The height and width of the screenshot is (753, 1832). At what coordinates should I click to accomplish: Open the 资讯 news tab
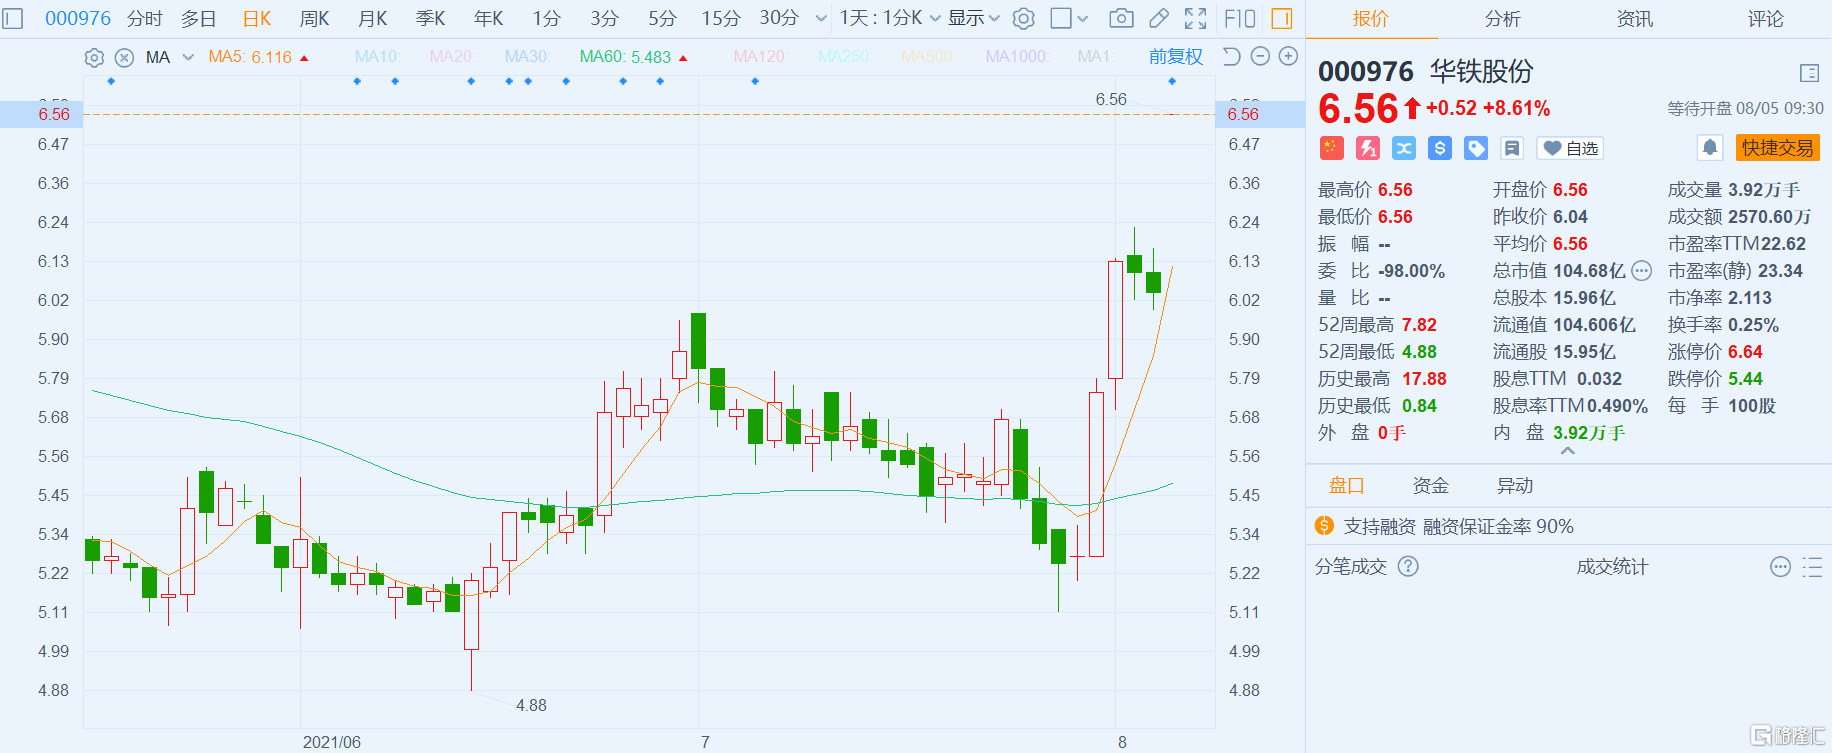(1634, 19)
